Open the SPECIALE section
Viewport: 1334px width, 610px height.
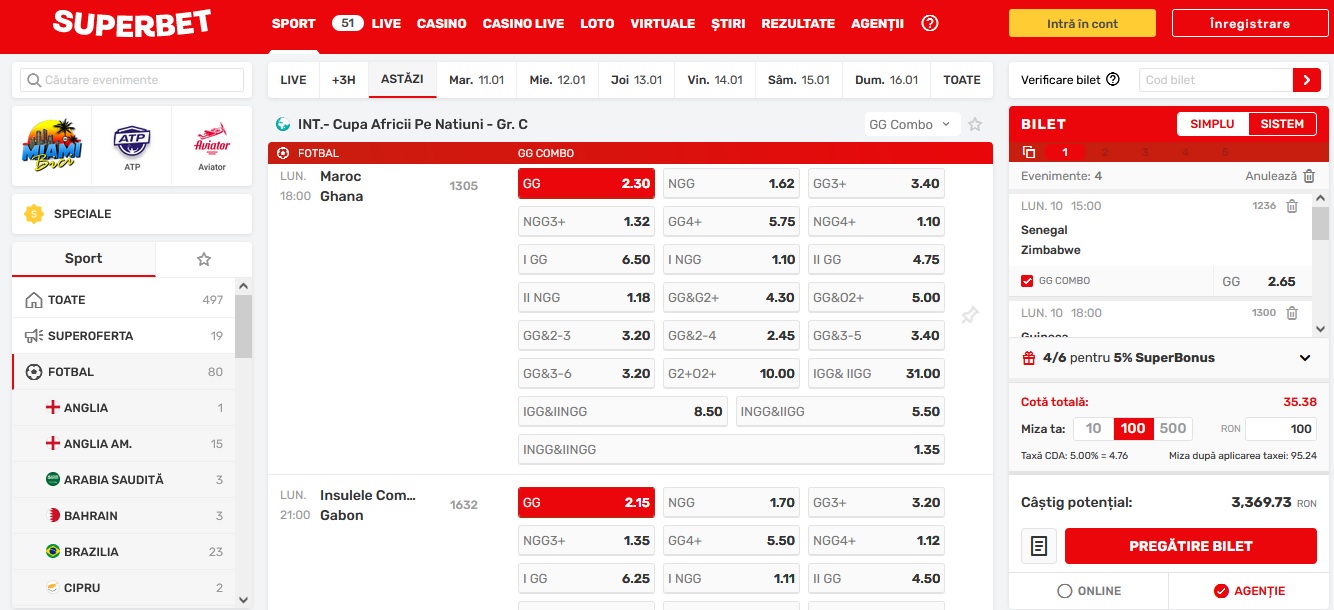[x=132, y=213]
